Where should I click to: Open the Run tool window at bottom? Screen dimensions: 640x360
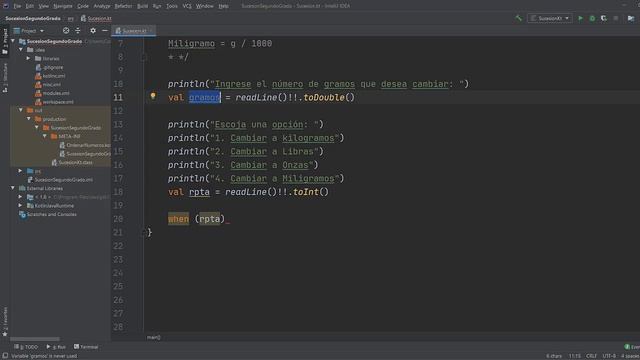pos(56,347)
